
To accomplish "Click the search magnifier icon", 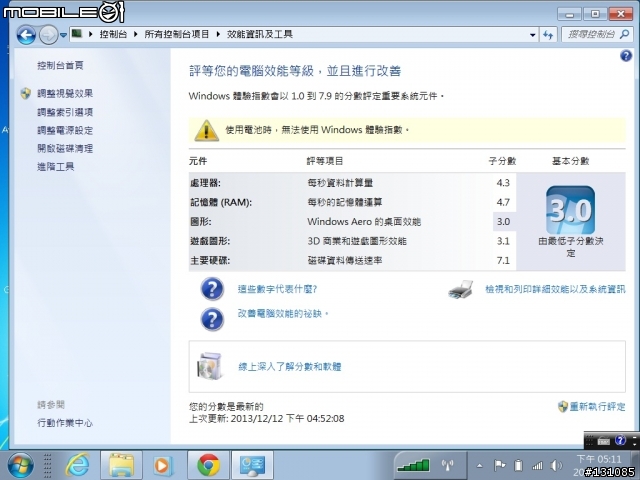I will 624,35.
